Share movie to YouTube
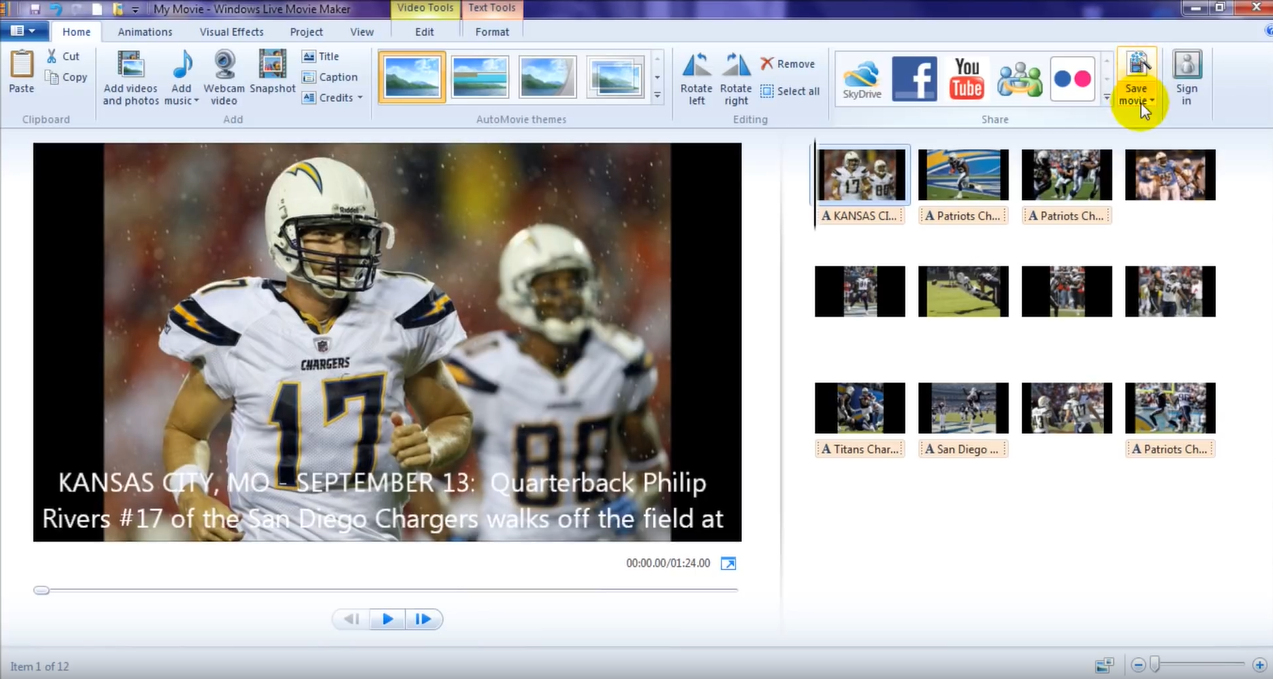This screenshot has width=1273, height=679. (x=966, y=78)
